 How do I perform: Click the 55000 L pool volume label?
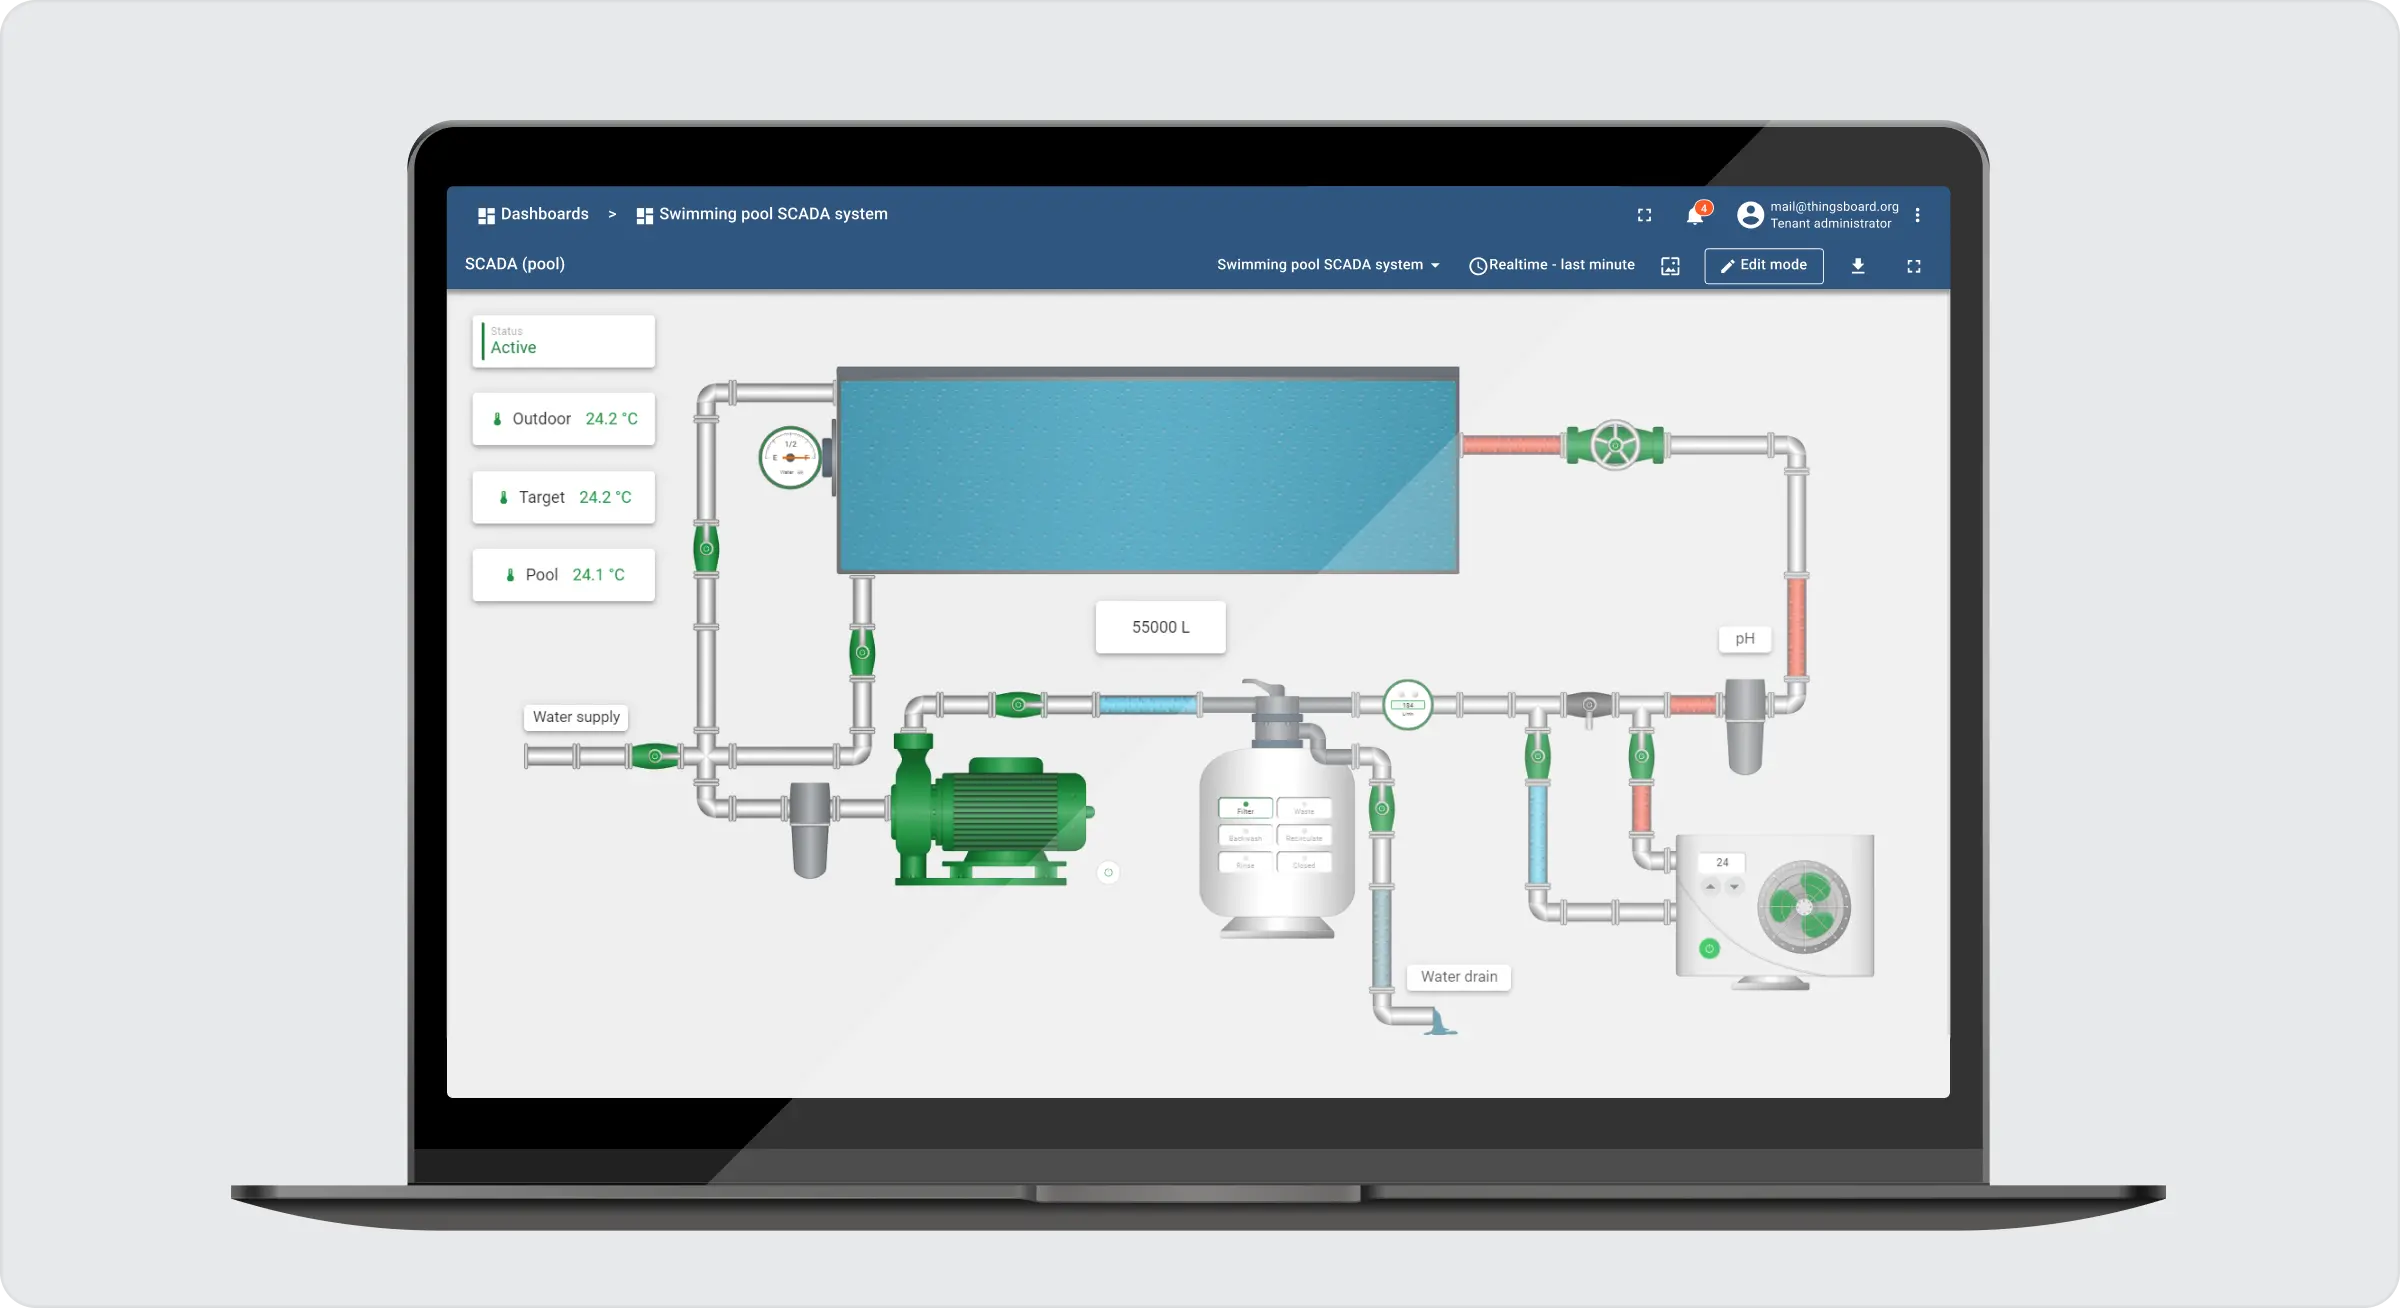1160,627
